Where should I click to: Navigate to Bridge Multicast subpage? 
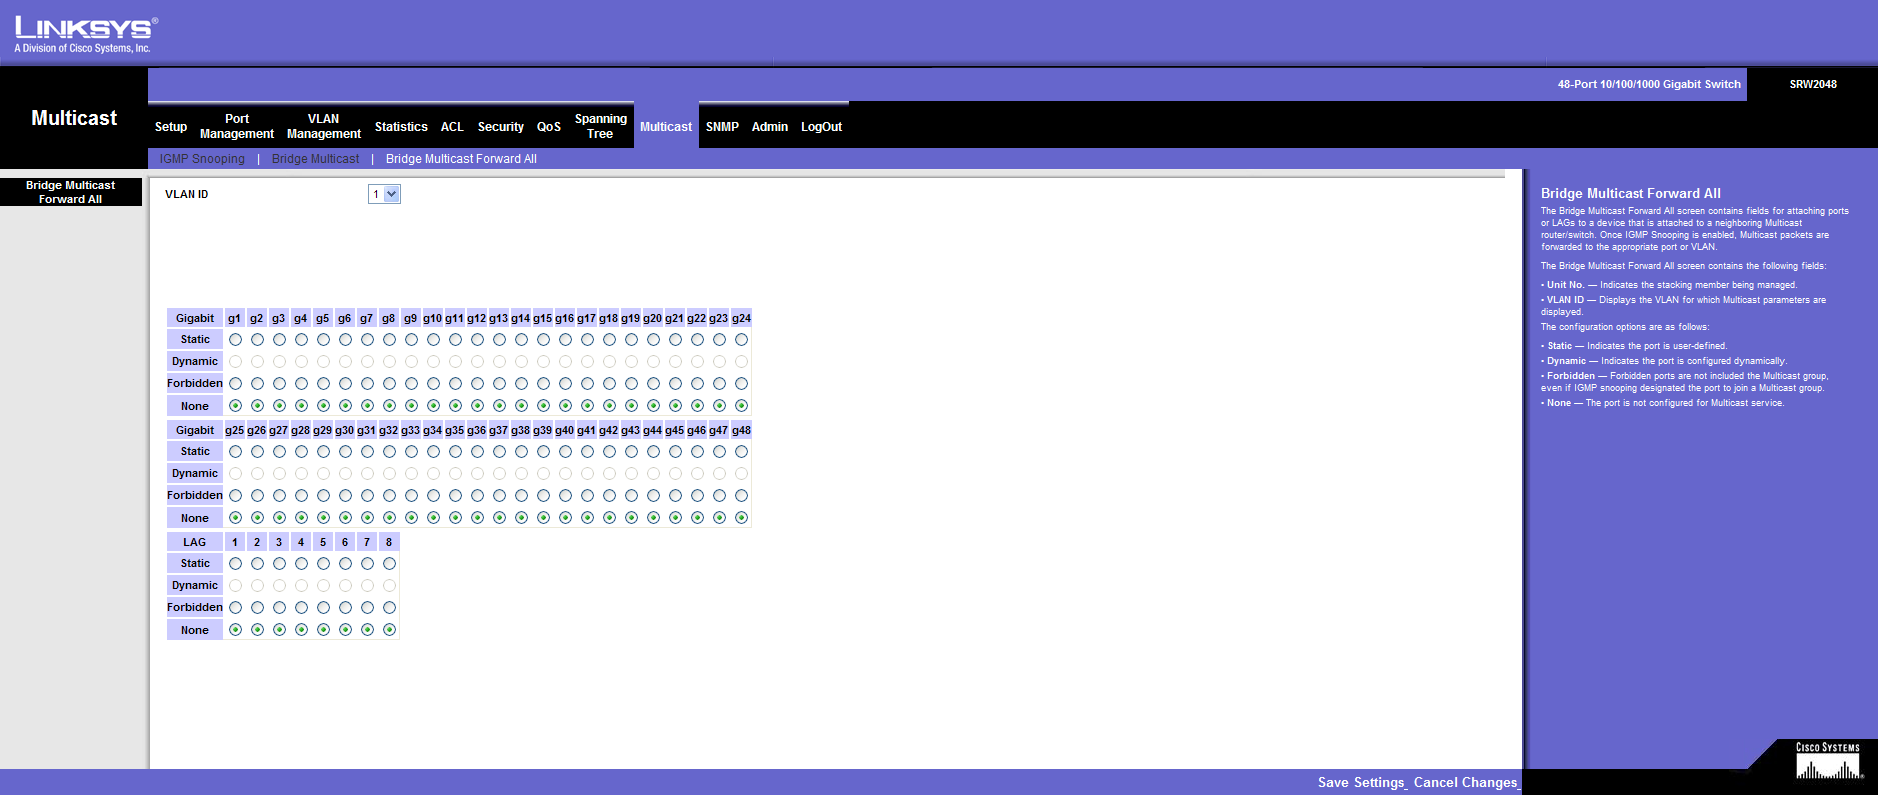tap(315, 159)
